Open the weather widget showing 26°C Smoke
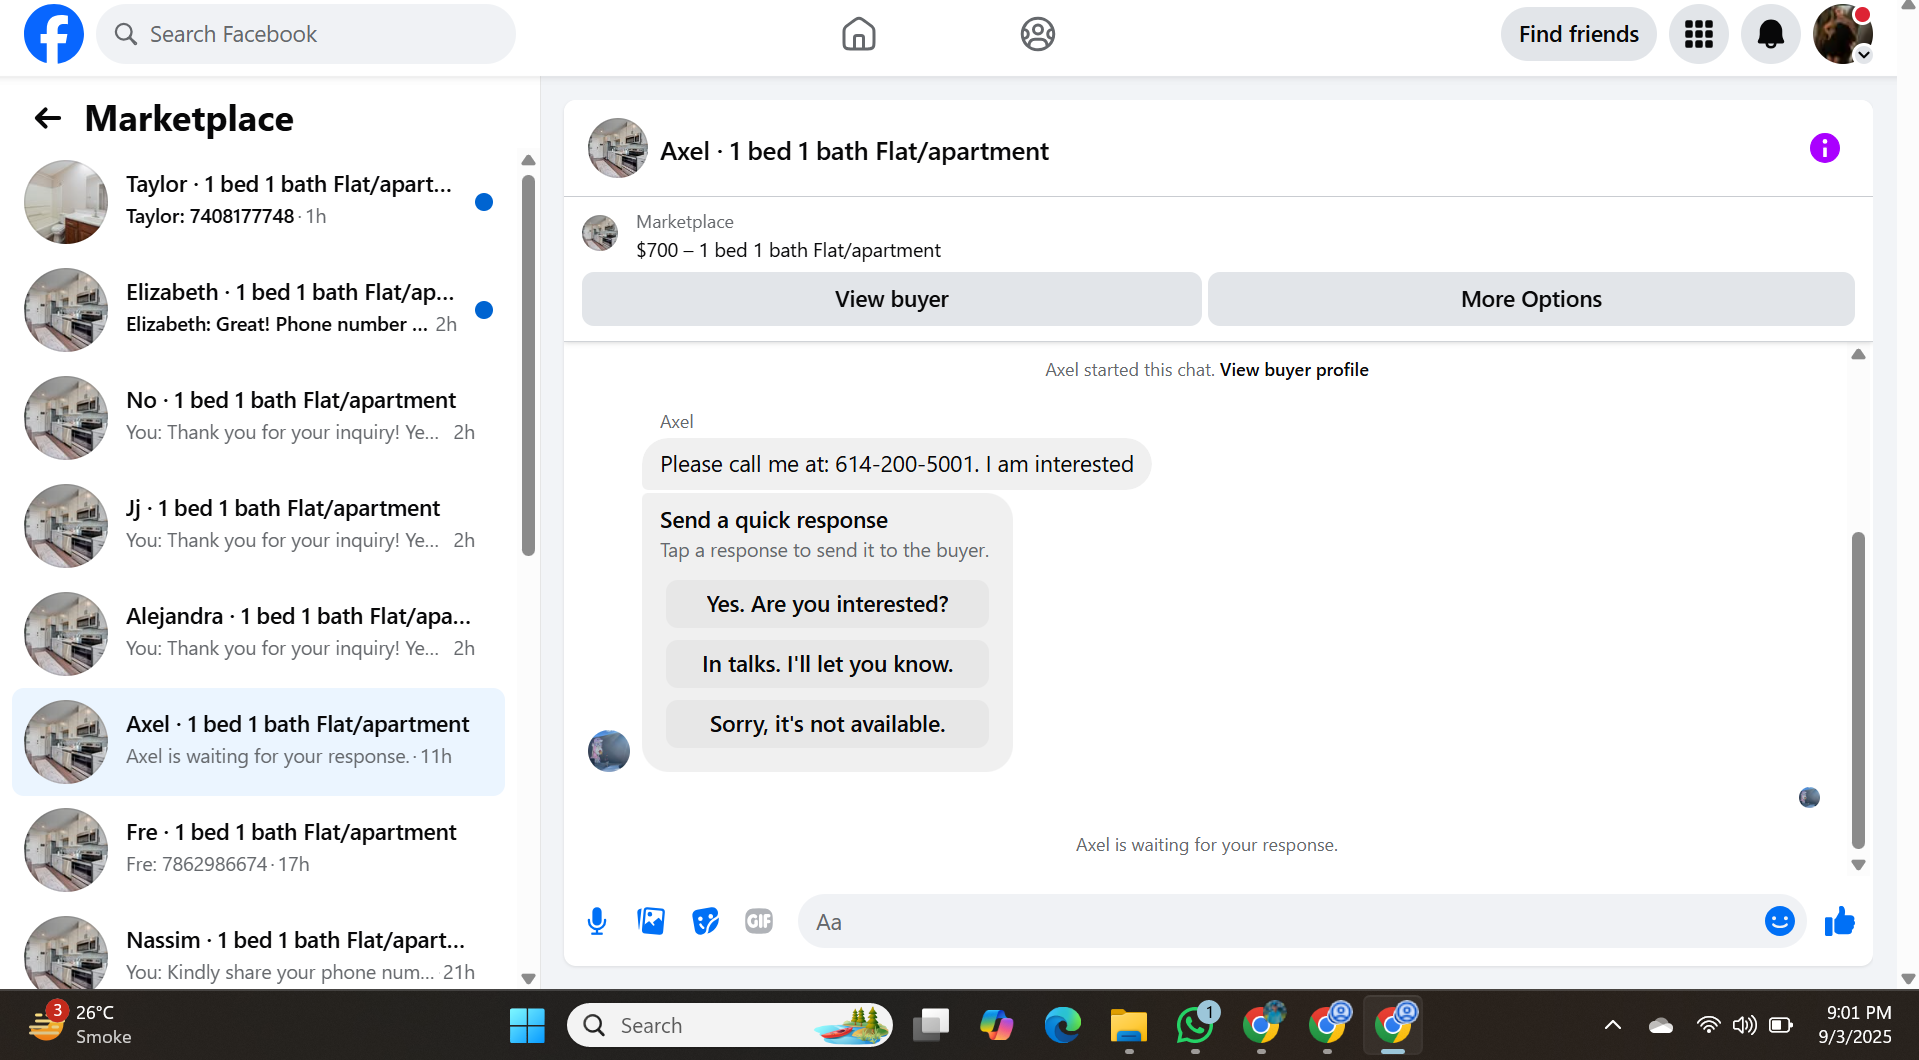The width and height of the screenshot is (1919, 1060). pyautogui.click(x=80, y=1025)
